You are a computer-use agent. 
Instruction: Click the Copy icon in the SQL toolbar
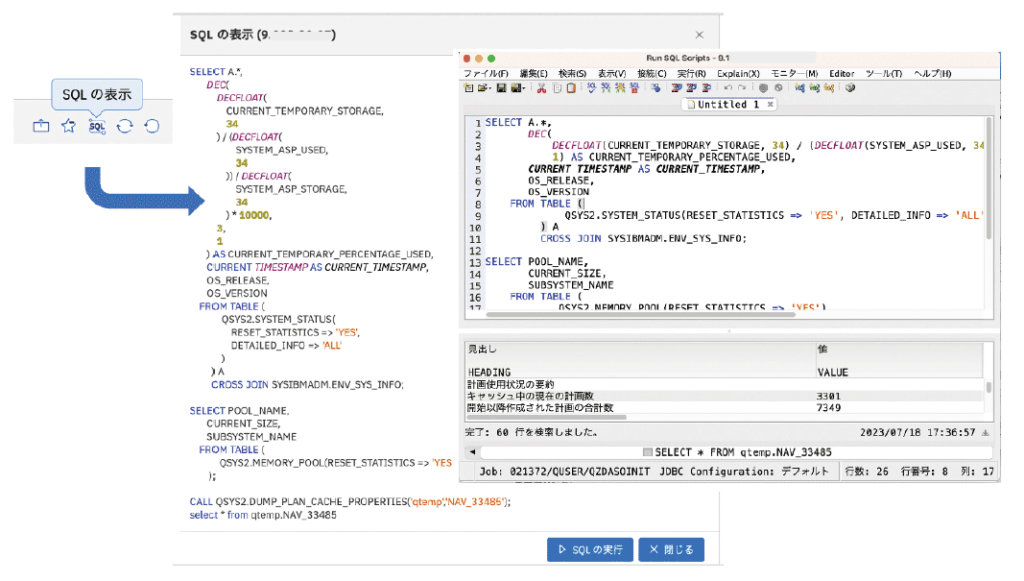pos(556,89)
